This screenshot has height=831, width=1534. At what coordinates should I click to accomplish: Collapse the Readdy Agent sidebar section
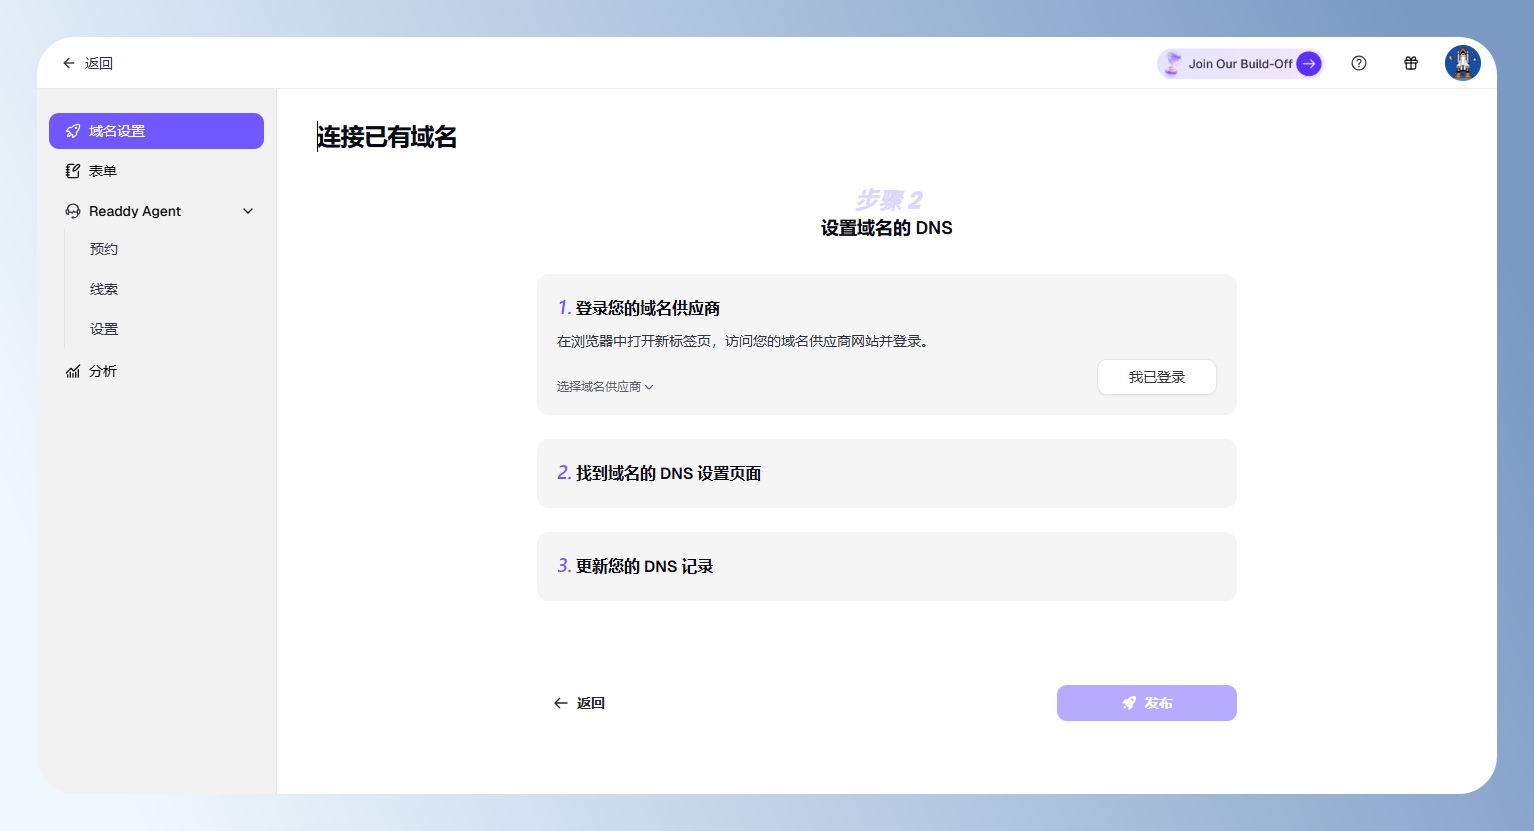coord(248,211)
